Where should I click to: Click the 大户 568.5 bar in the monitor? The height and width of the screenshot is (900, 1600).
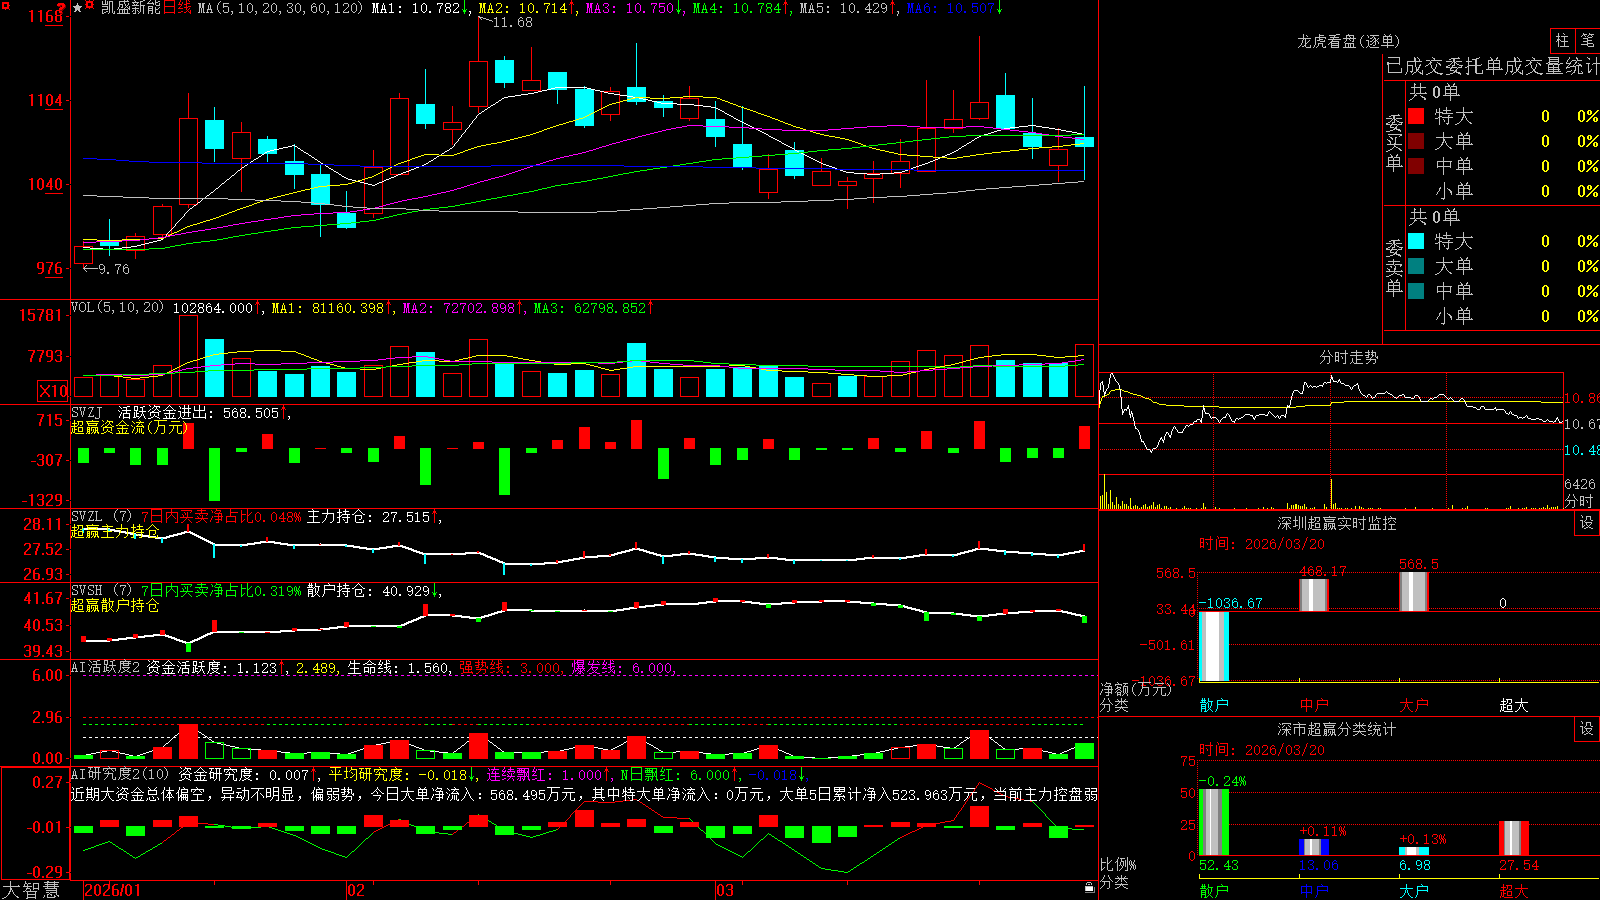pos(1414,591)
